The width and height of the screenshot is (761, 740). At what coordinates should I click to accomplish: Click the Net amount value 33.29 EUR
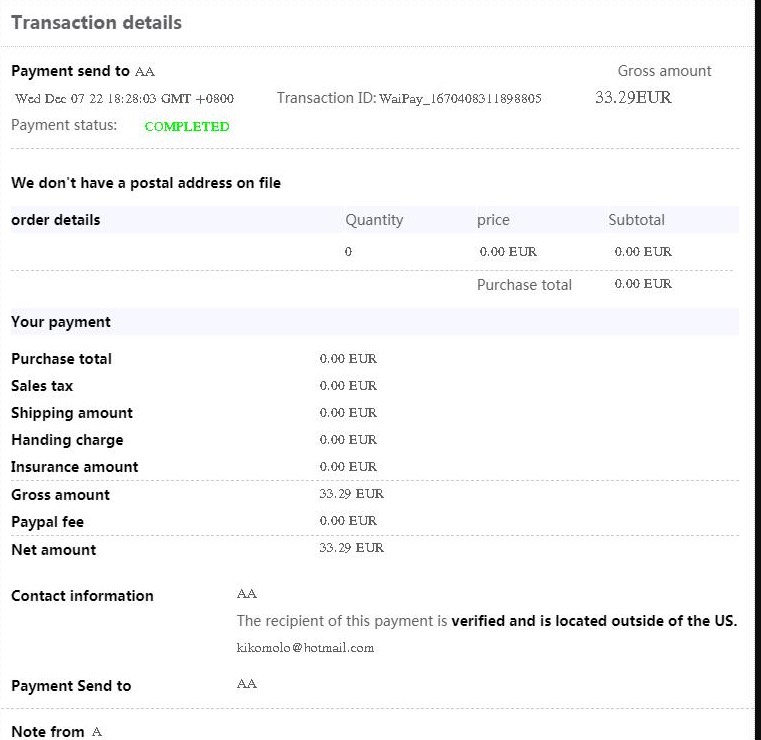coord(351,548)
